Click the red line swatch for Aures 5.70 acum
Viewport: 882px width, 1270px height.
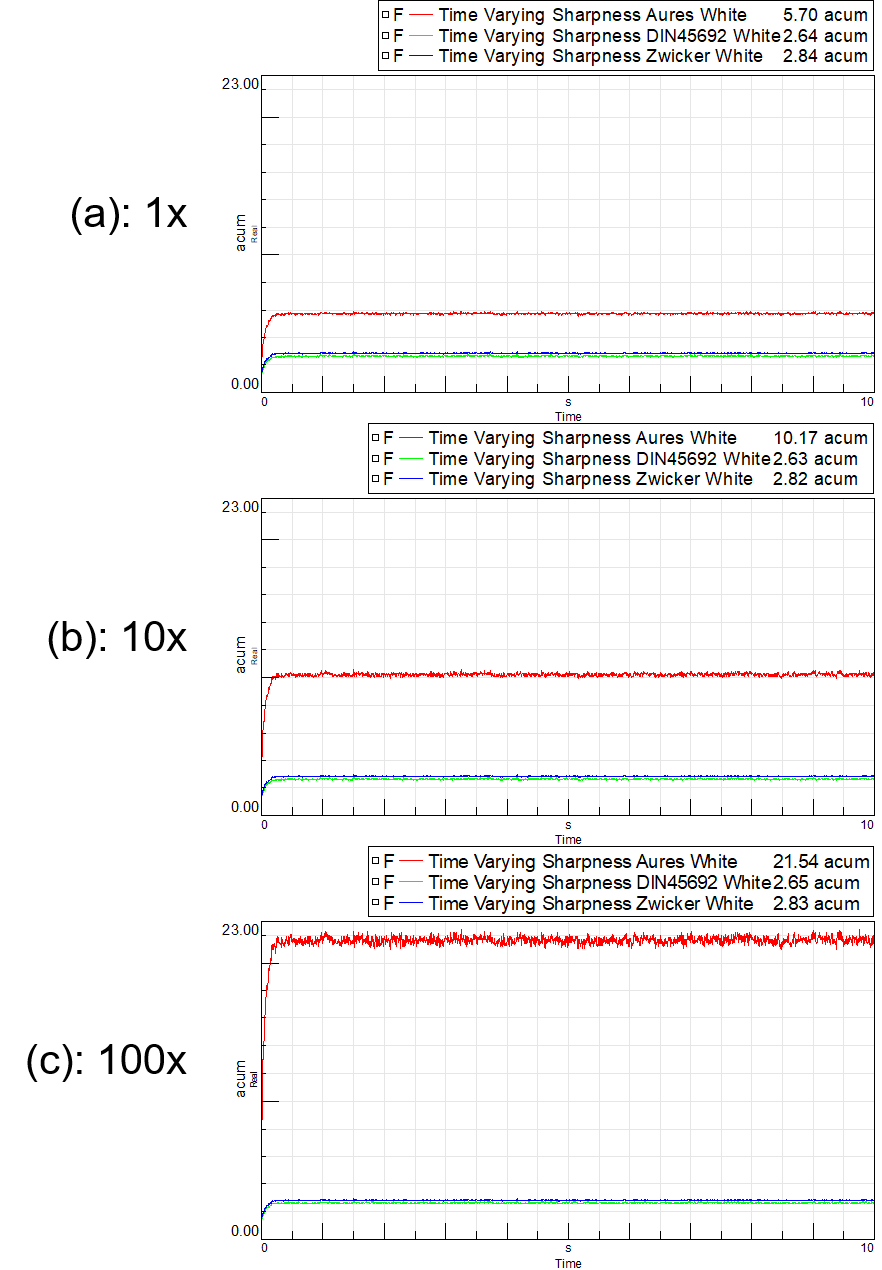tap(421, 15)
